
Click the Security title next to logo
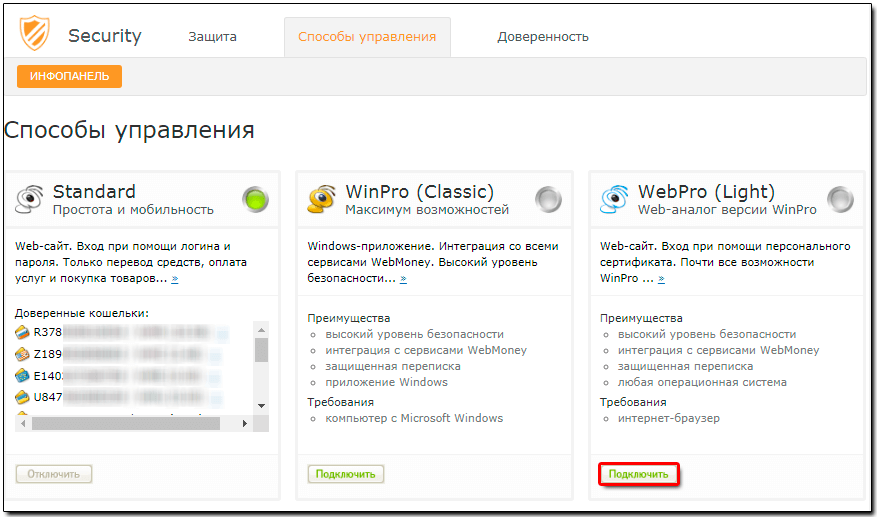(105, 36)
